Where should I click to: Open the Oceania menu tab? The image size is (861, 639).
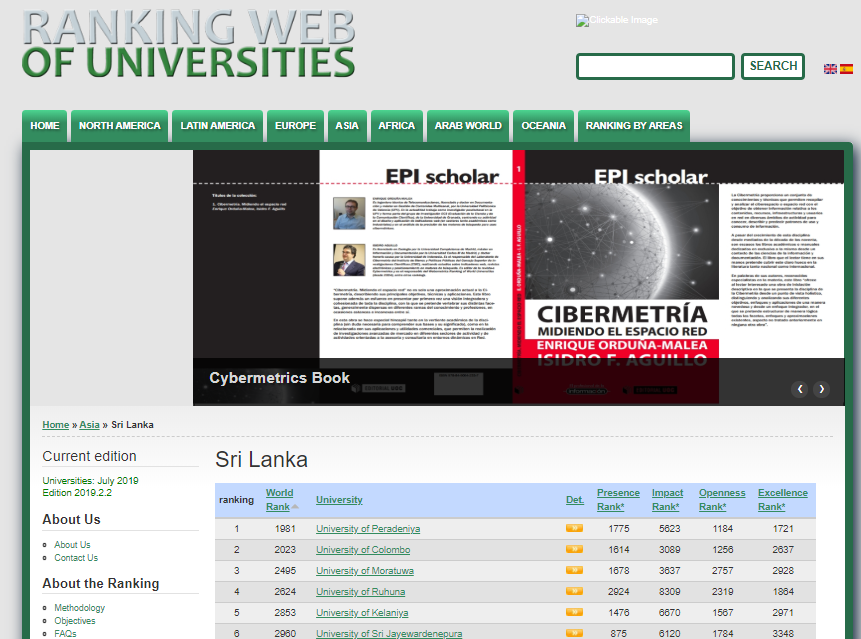(x=544, y=126)
